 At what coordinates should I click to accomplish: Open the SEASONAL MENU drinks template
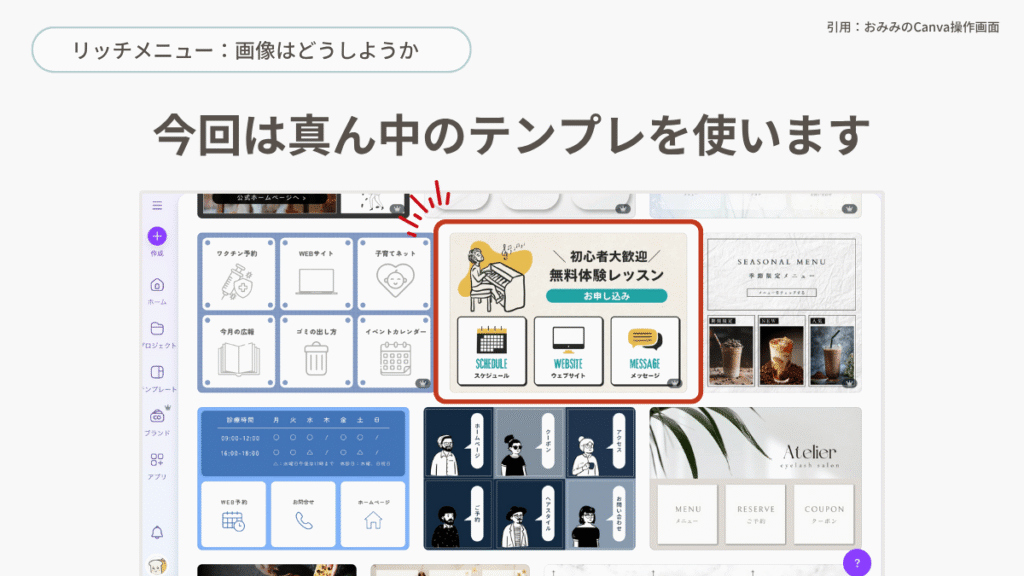(783, 312)
